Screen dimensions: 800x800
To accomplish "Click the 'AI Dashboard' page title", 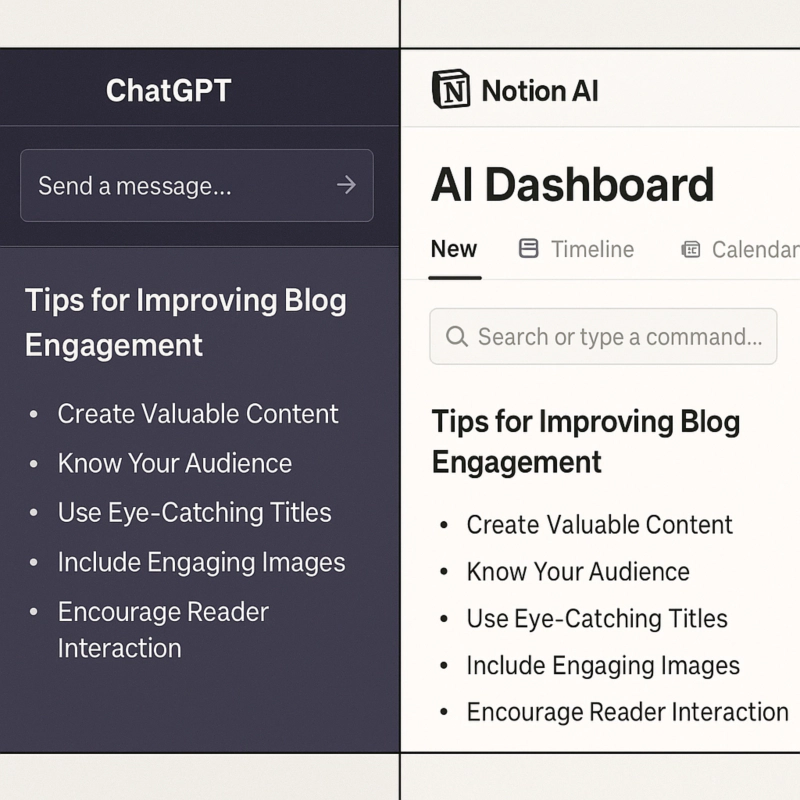I will tap(572, 185).
